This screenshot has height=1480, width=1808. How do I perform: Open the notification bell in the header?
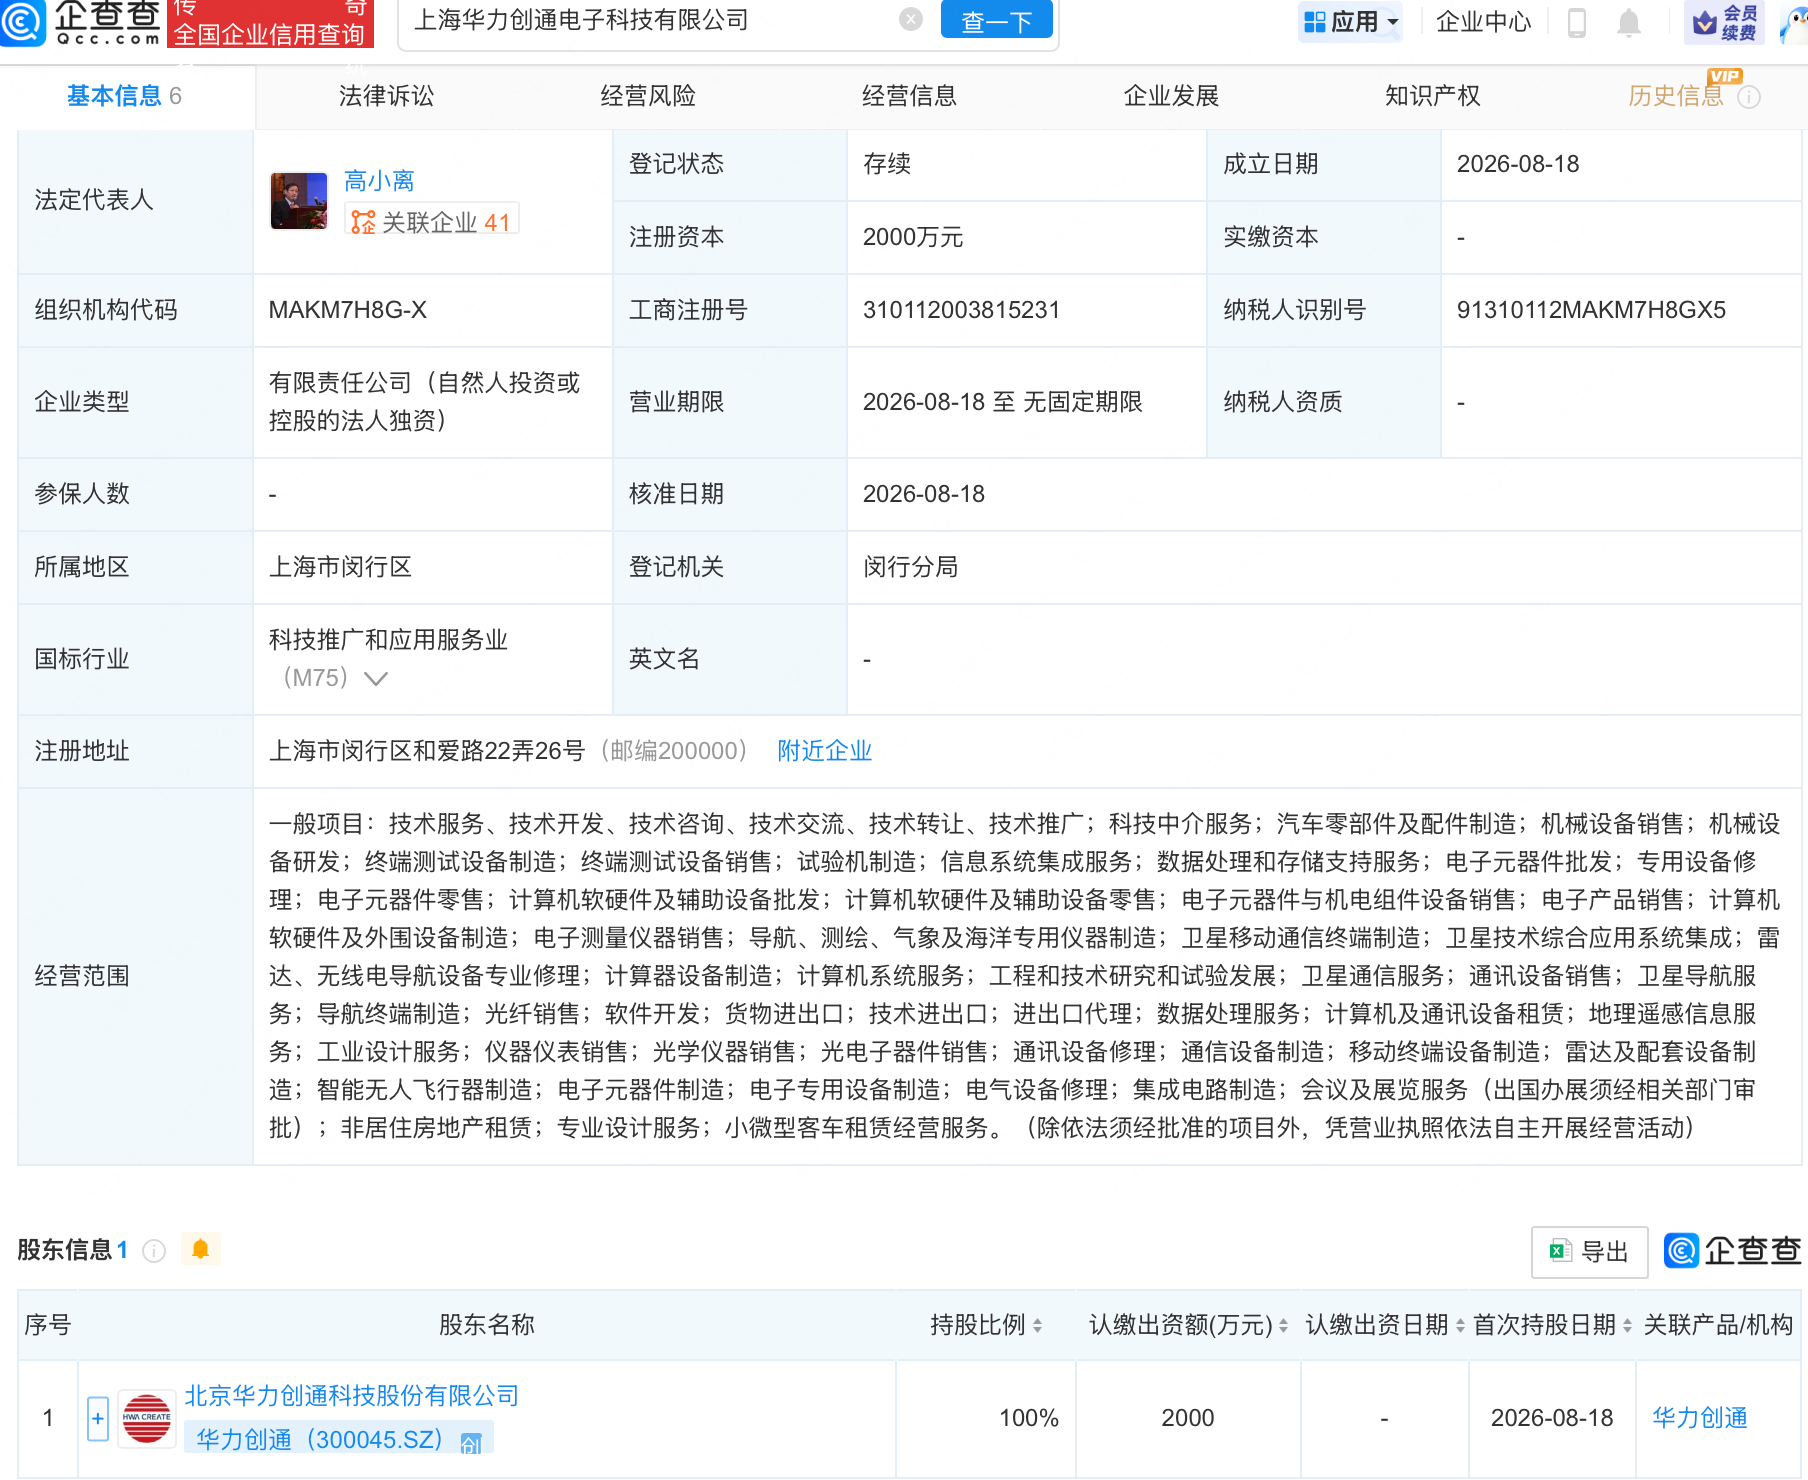tap(1629, 22)
